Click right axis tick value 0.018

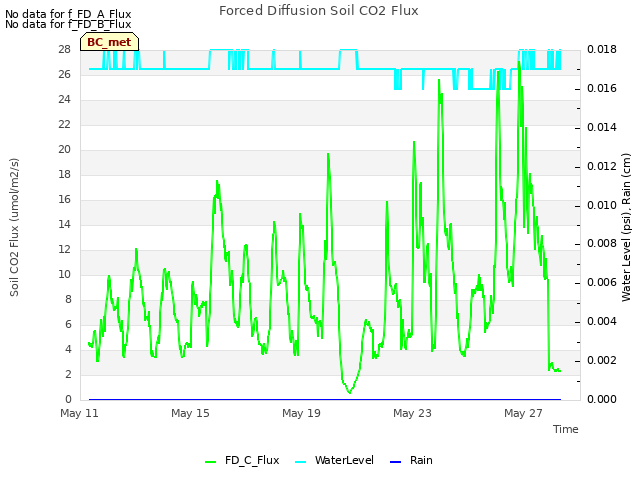tap(602, 49)
